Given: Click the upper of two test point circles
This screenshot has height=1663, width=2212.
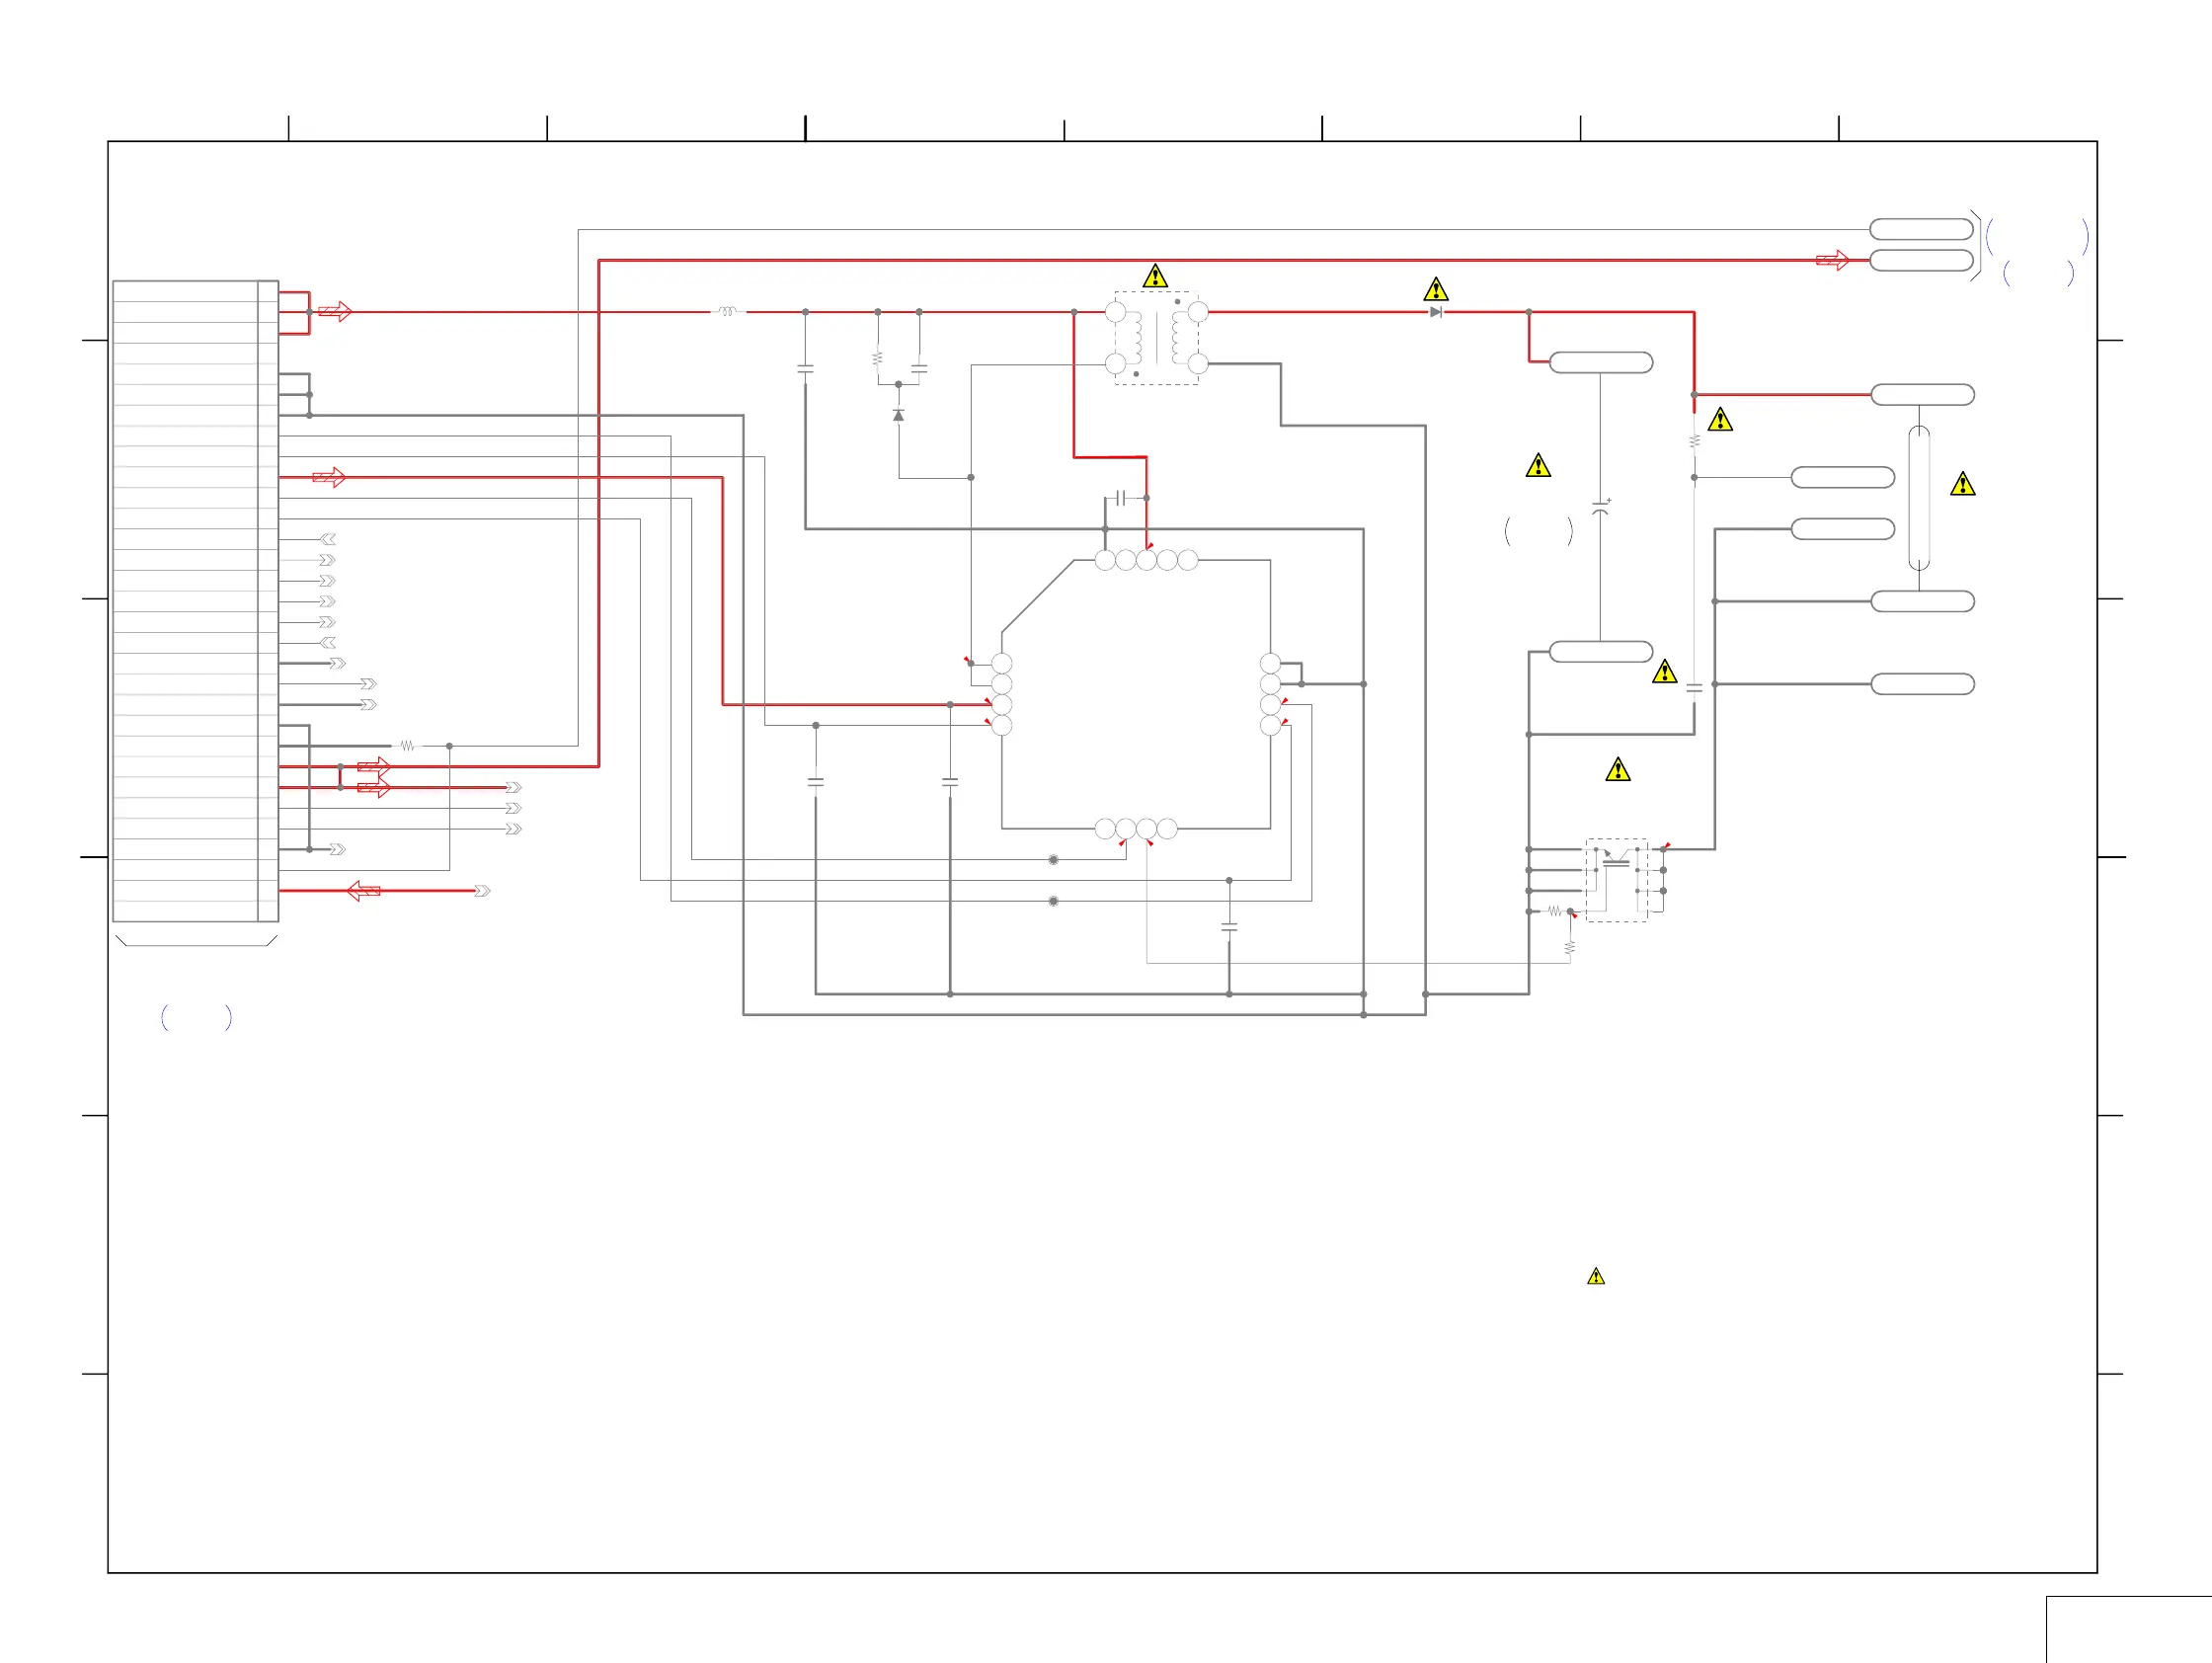Looking at the screenshot, I should 1053,860.
